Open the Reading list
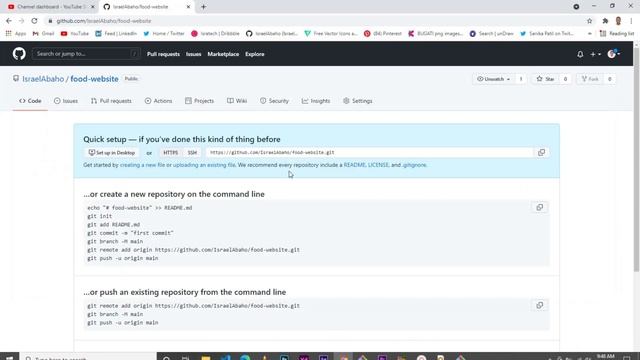 tap(617, 33)
